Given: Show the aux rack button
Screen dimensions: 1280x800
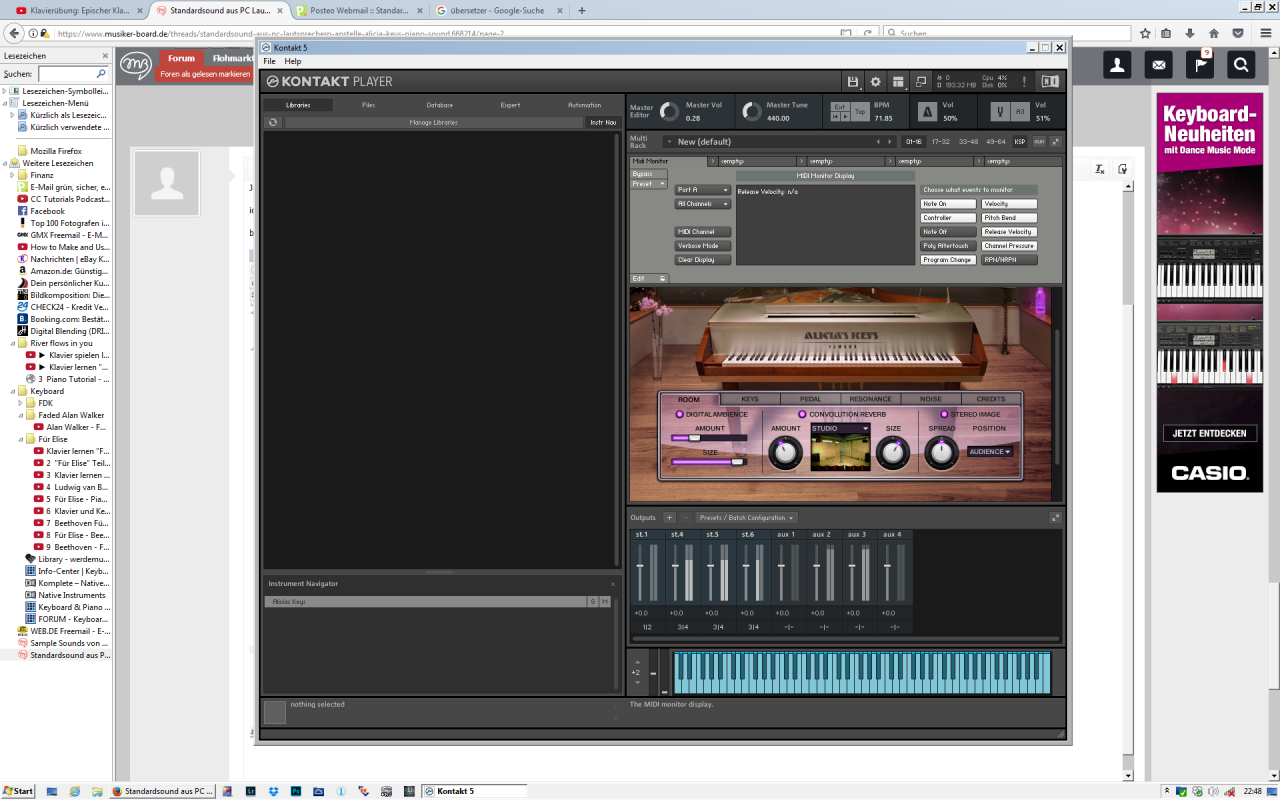Looking at the screenshot, I should tap(1038, 141).
